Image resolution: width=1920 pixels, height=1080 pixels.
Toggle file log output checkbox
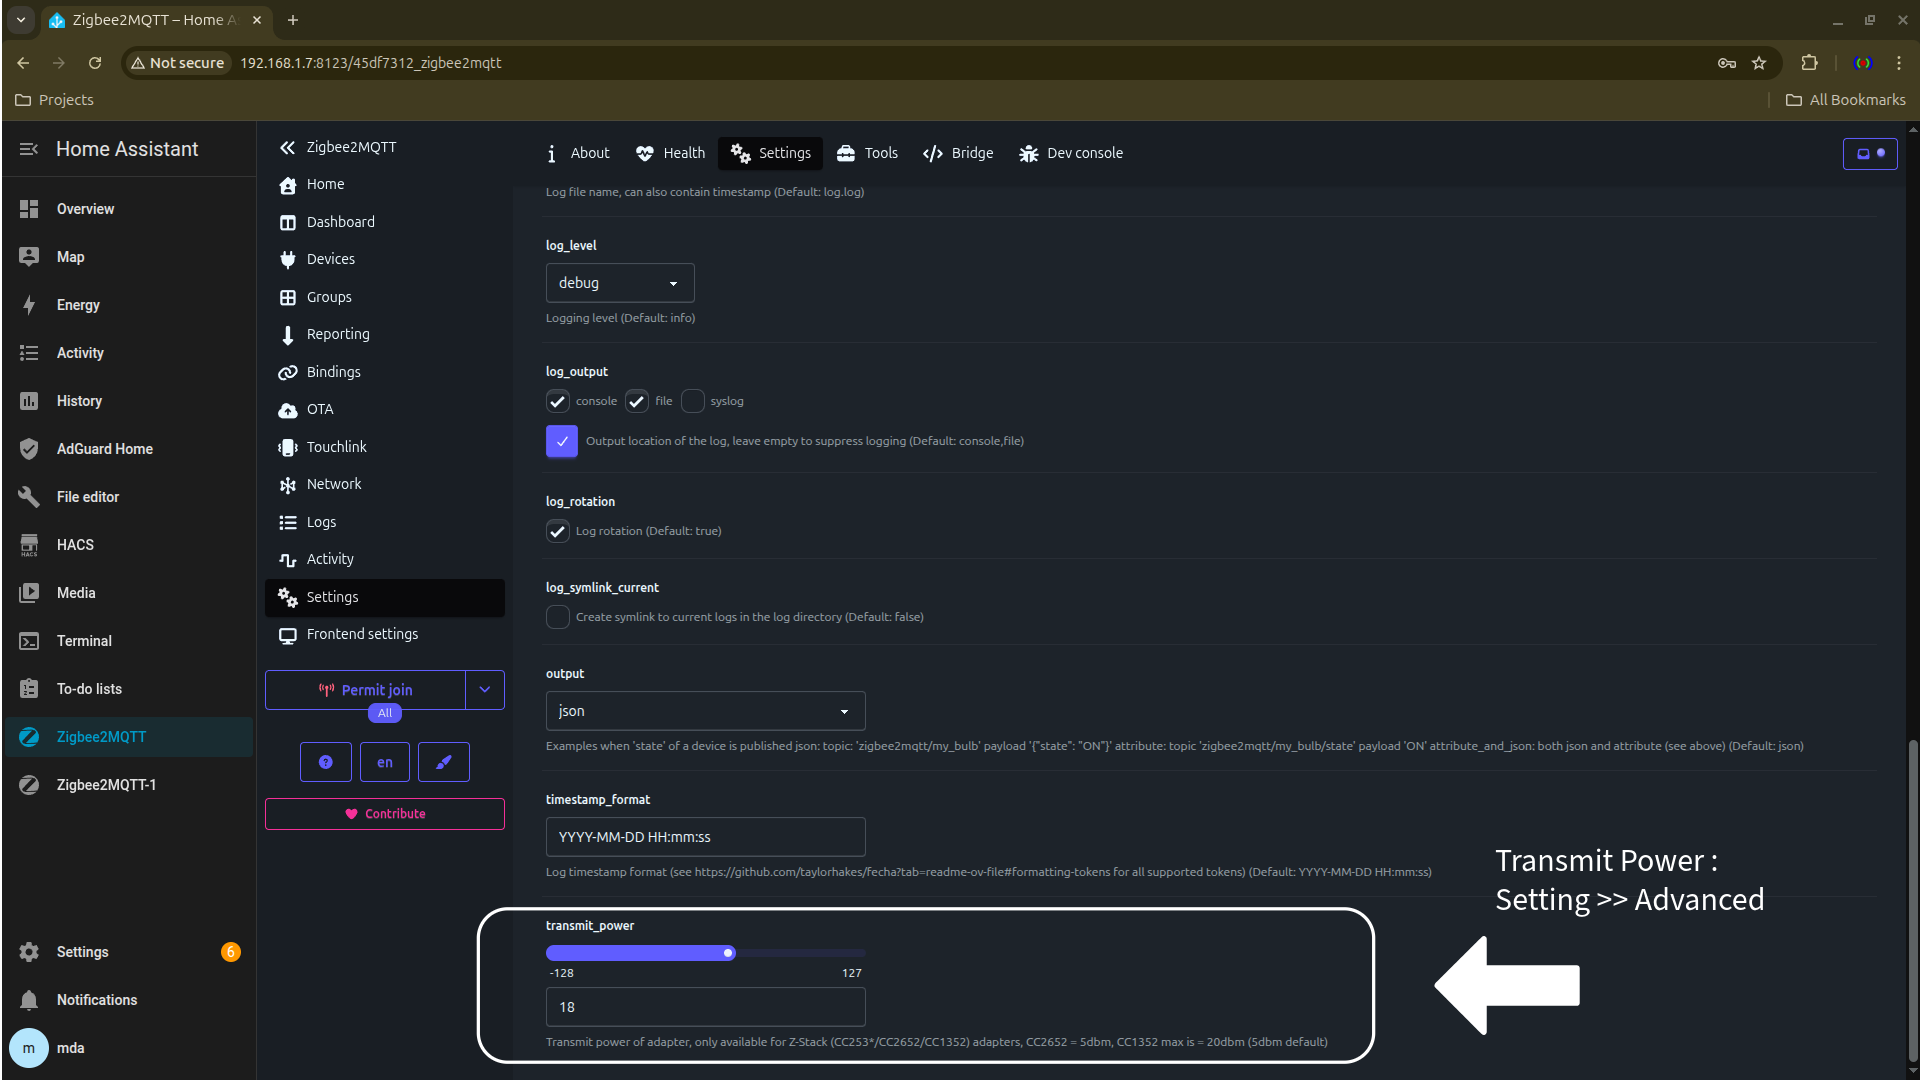click(637, 401)
